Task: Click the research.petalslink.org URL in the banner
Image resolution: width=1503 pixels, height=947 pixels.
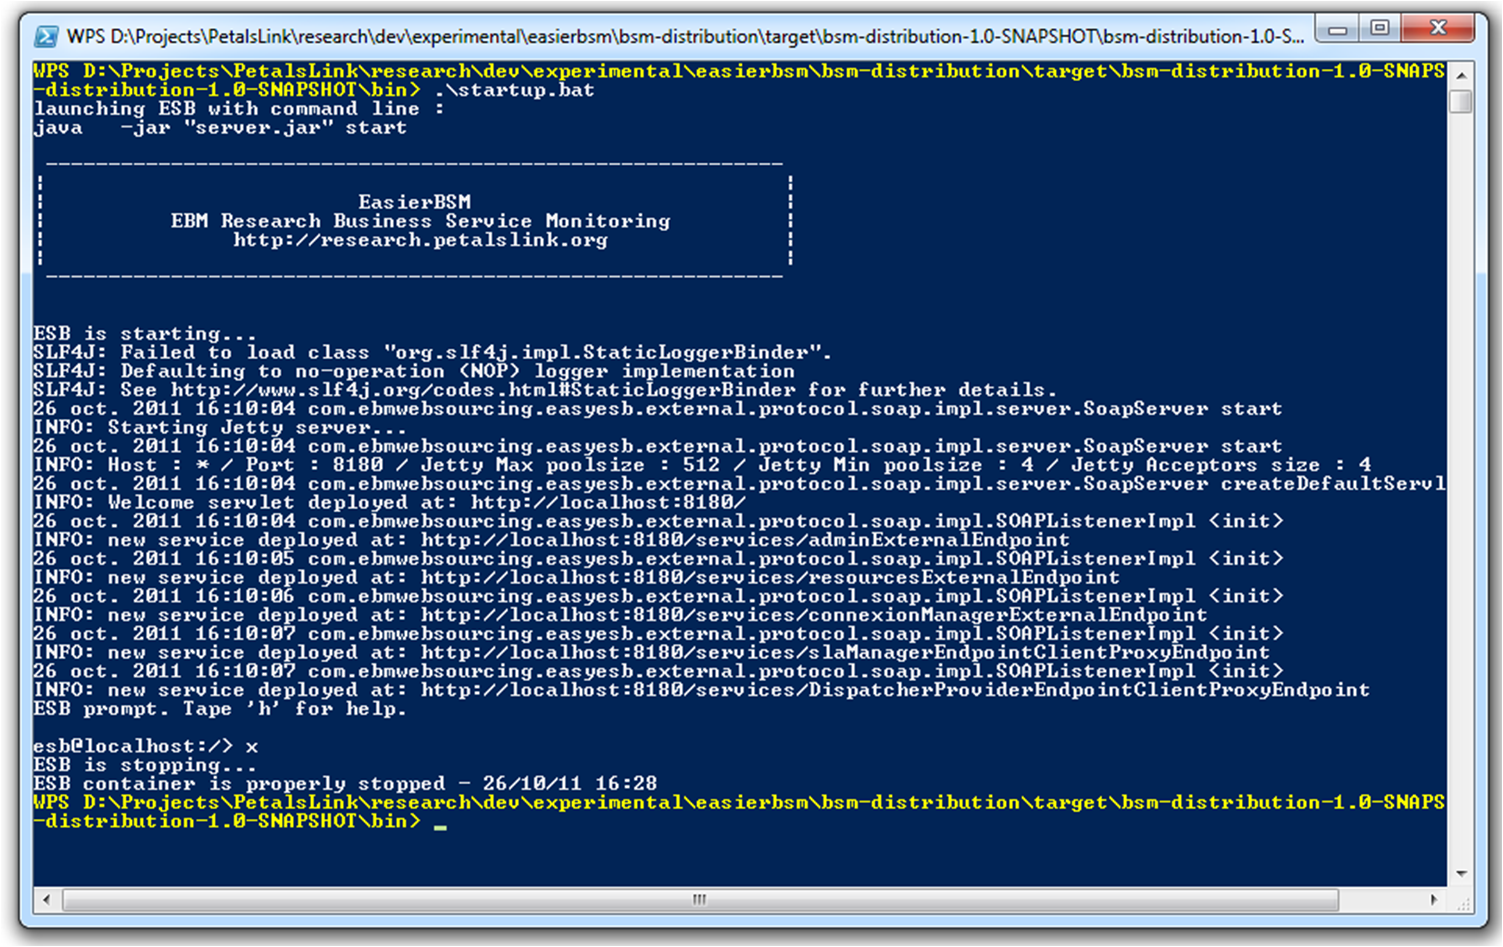Action: [420, 240]
